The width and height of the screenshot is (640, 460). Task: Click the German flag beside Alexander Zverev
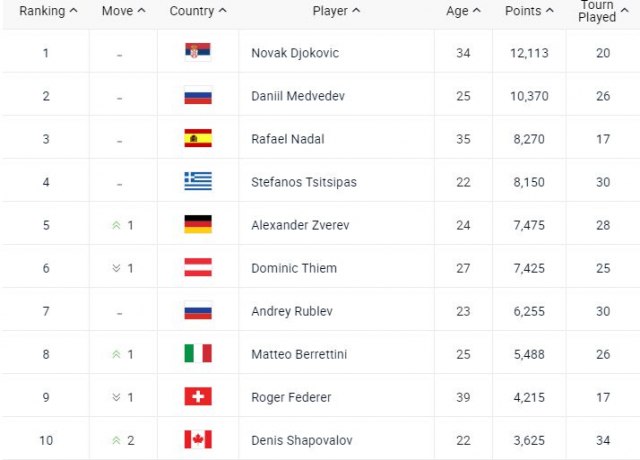coord(197,225)
